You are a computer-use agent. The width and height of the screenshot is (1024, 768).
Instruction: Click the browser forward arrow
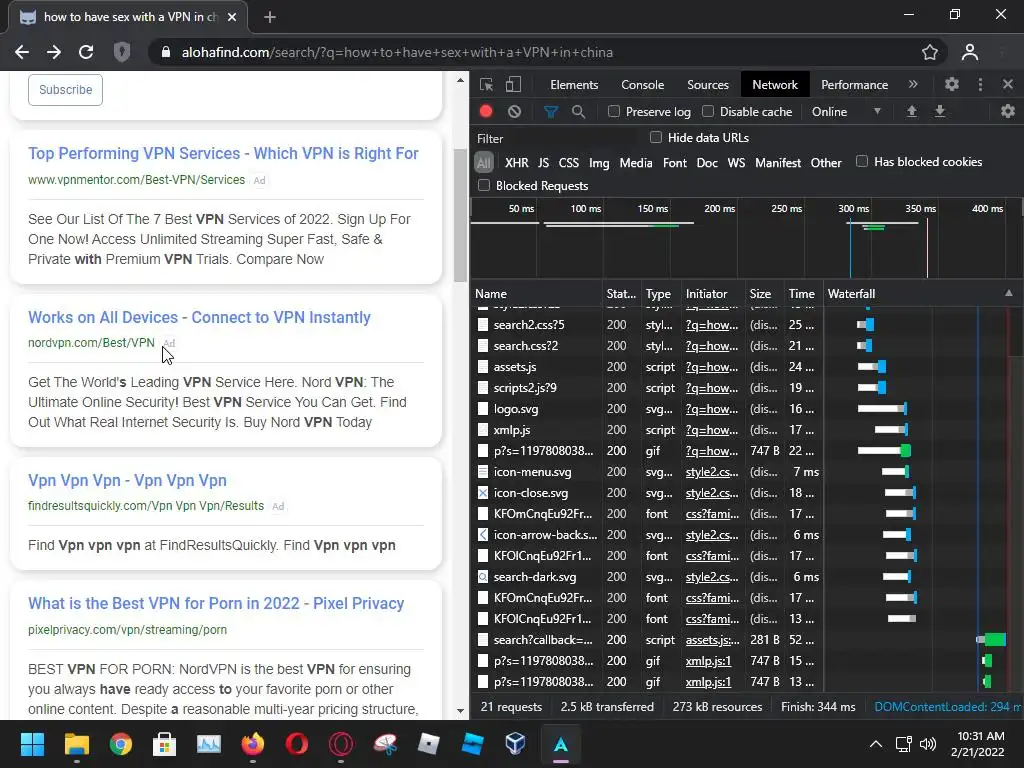(54, 52)
